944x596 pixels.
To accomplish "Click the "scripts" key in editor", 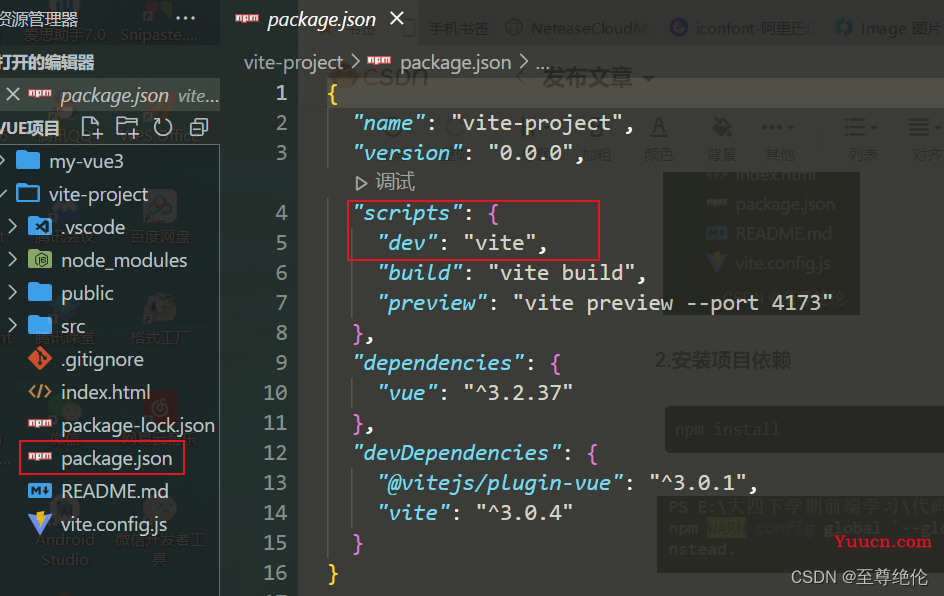I will pos(408,213).
